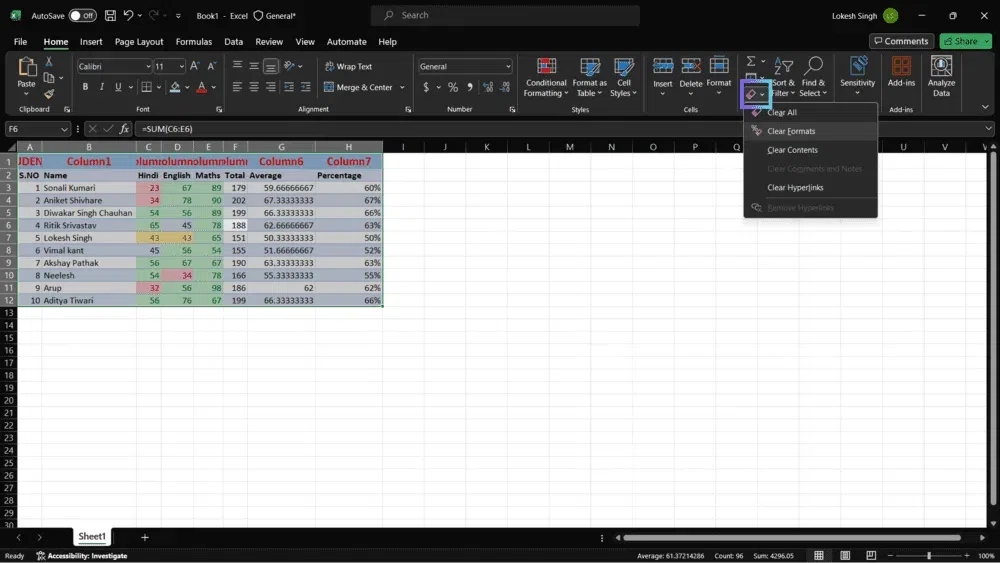Apply Comma Style format
Screen dimensions: 1000x563
tap(470, 87)
